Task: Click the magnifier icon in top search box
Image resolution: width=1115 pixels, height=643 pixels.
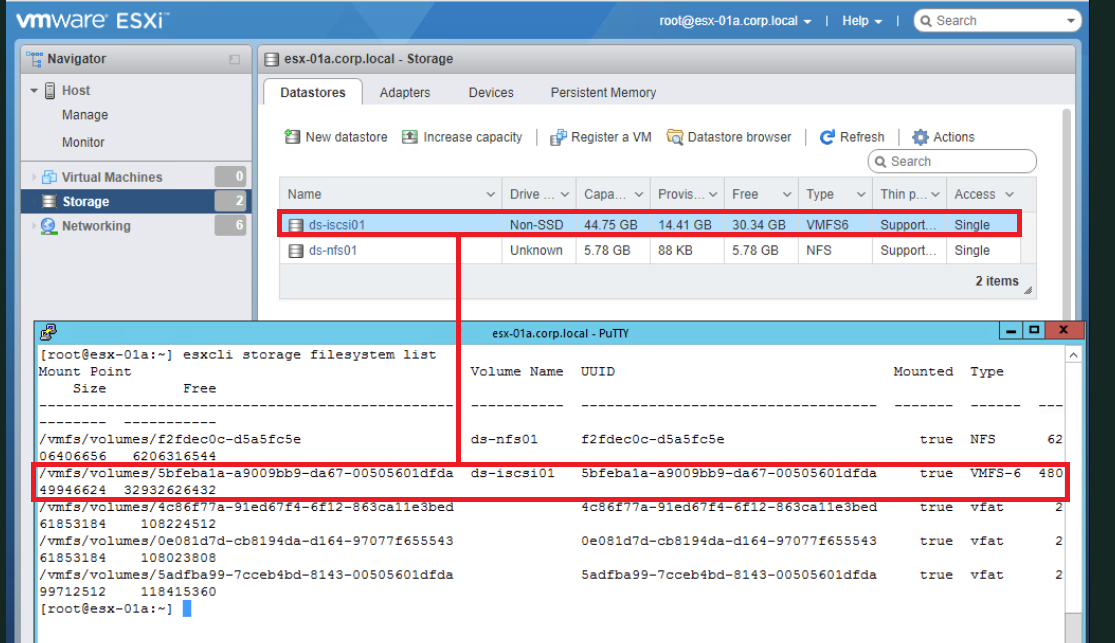Action: (926, 21)
